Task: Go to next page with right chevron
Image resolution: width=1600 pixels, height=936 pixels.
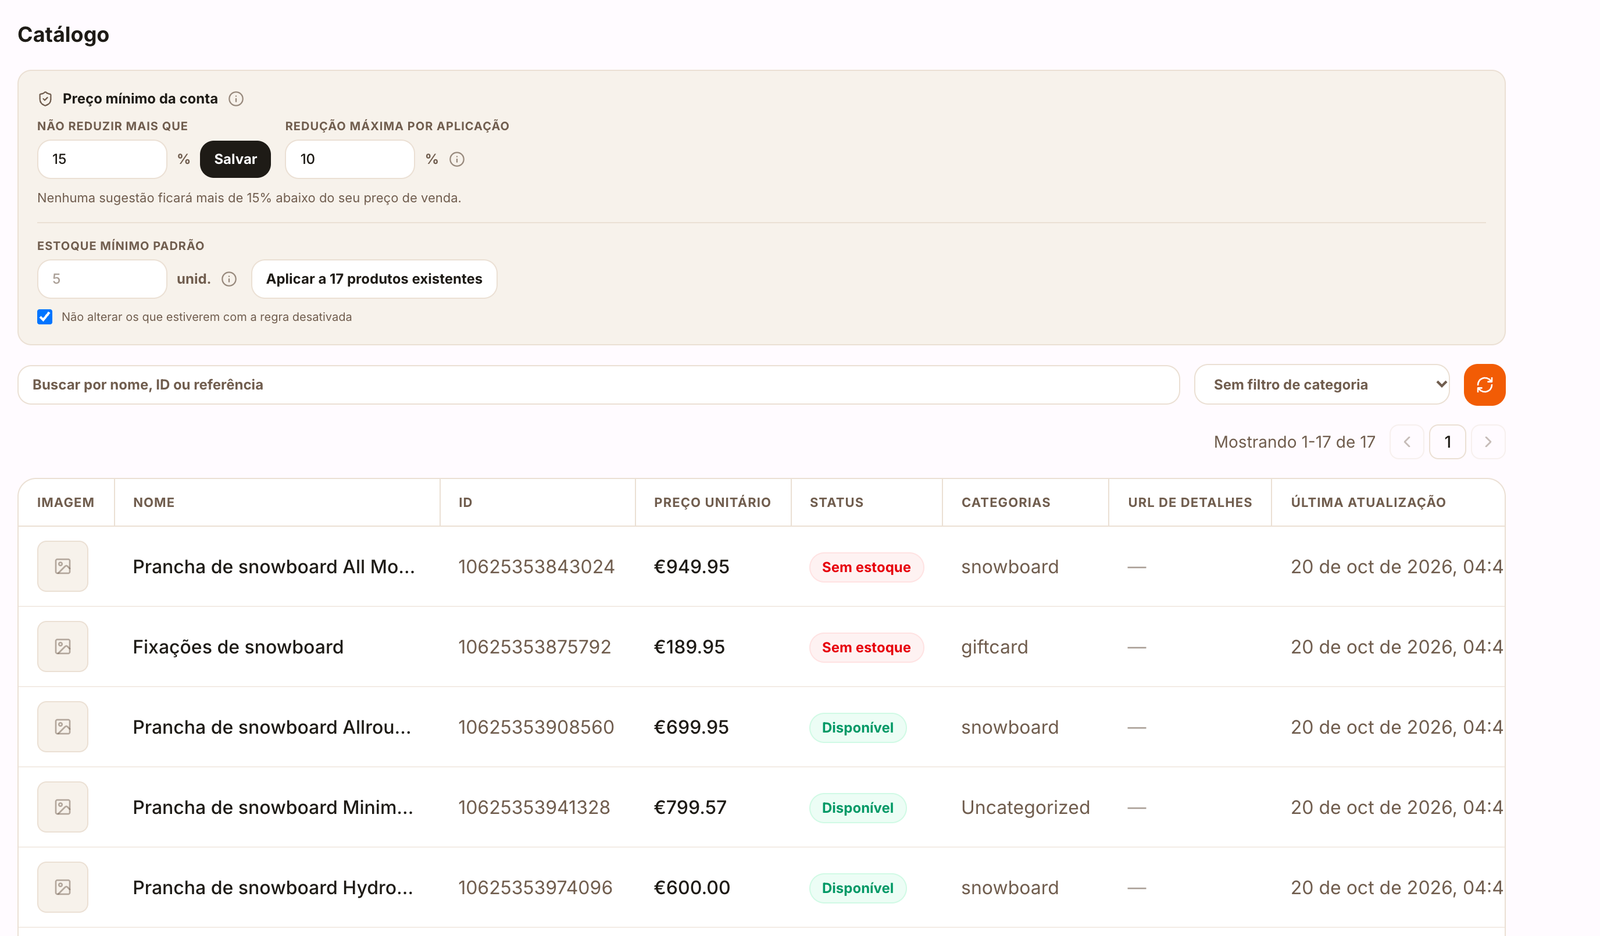Action: [x=1488, y=442]
